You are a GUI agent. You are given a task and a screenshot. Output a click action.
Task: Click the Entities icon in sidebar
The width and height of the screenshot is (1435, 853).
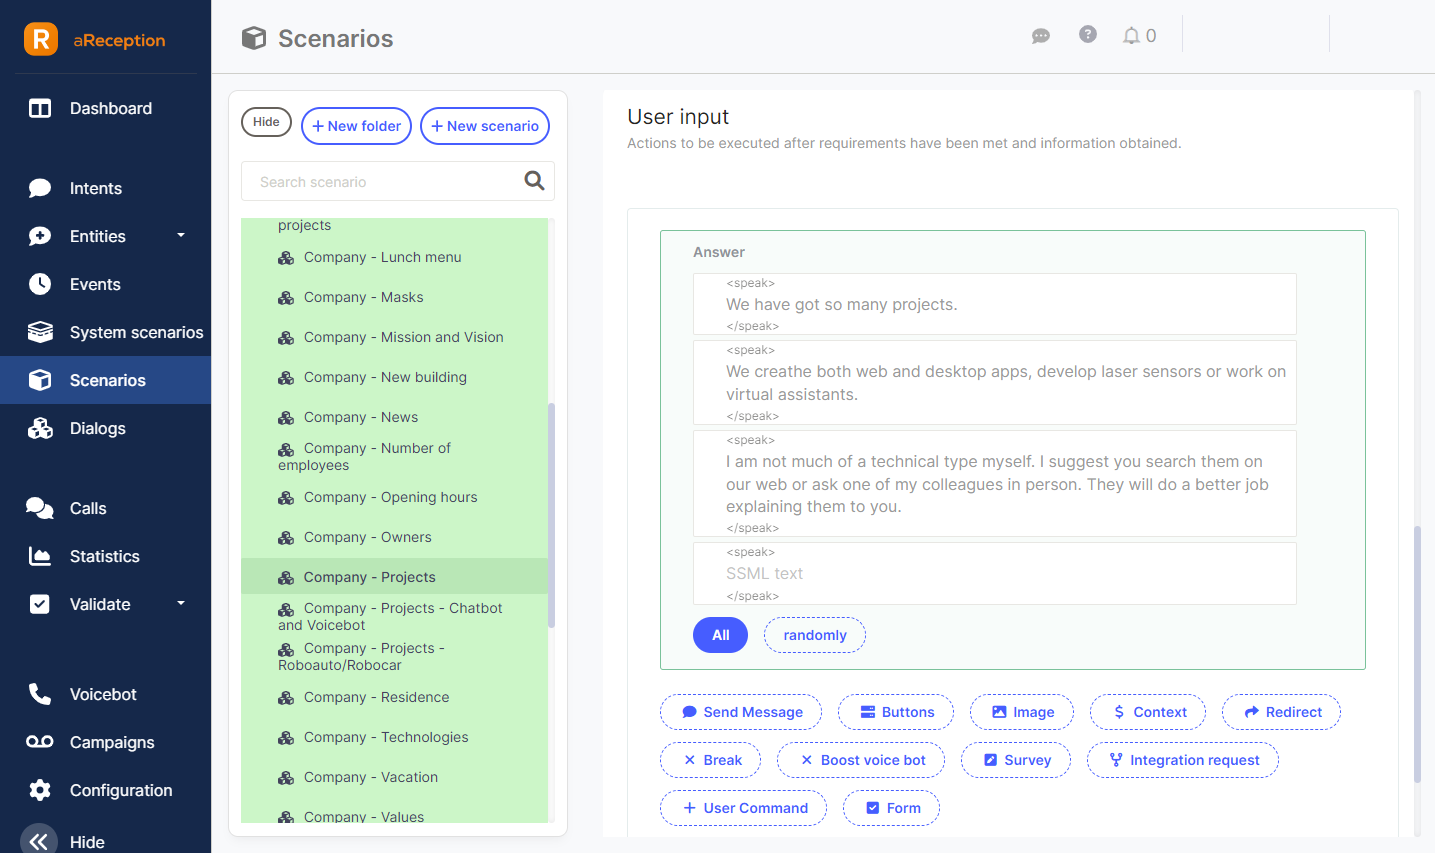(40, 236)
